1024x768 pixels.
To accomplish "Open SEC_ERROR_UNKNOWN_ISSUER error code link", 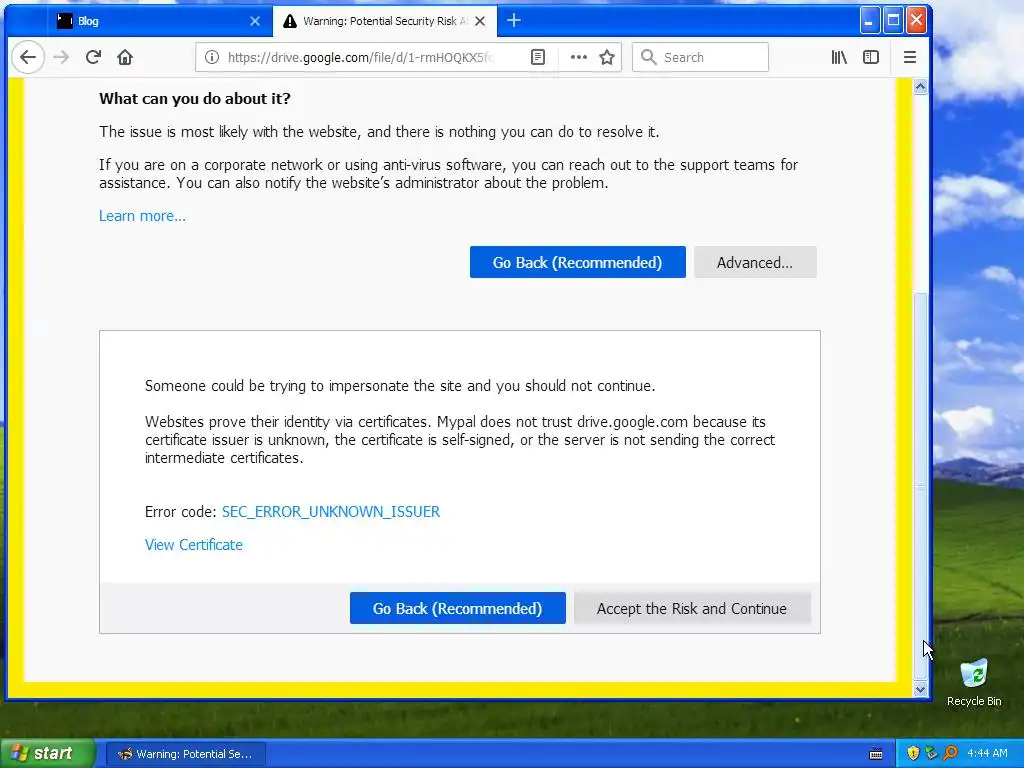I will 331,512.
